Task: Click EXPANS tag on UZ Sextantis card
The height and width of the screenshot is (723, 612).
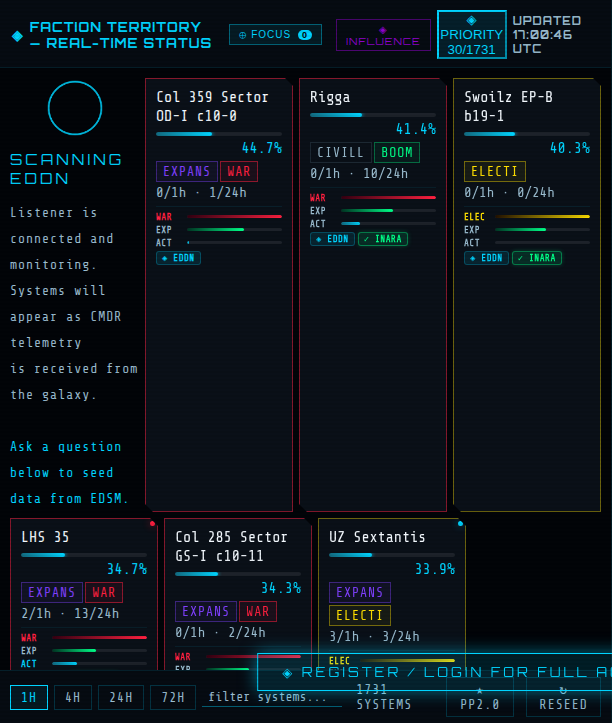Action: (360, 593)
